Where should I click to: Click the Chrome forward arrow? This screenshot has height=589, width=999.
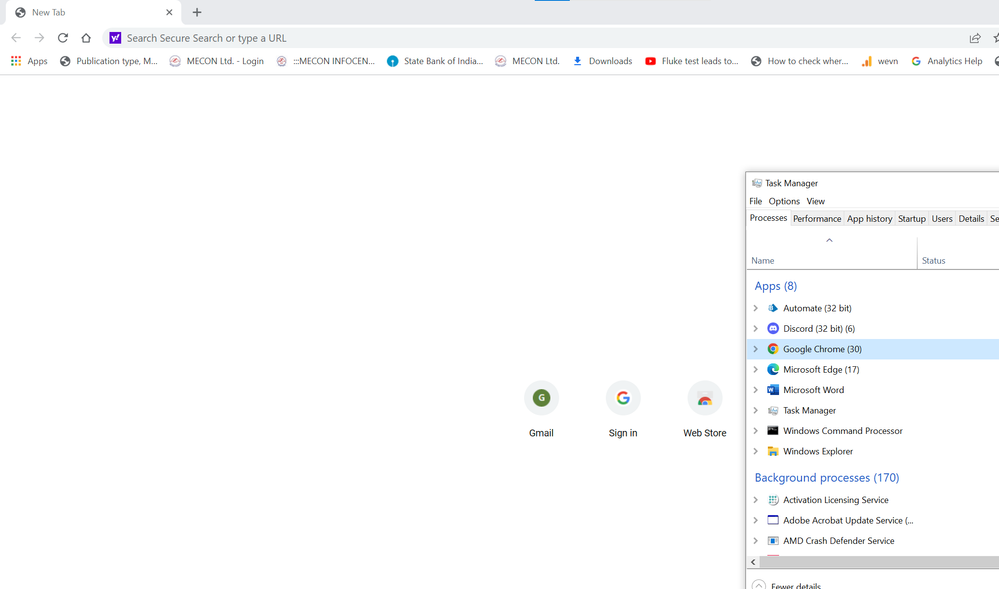coord(40,38)
